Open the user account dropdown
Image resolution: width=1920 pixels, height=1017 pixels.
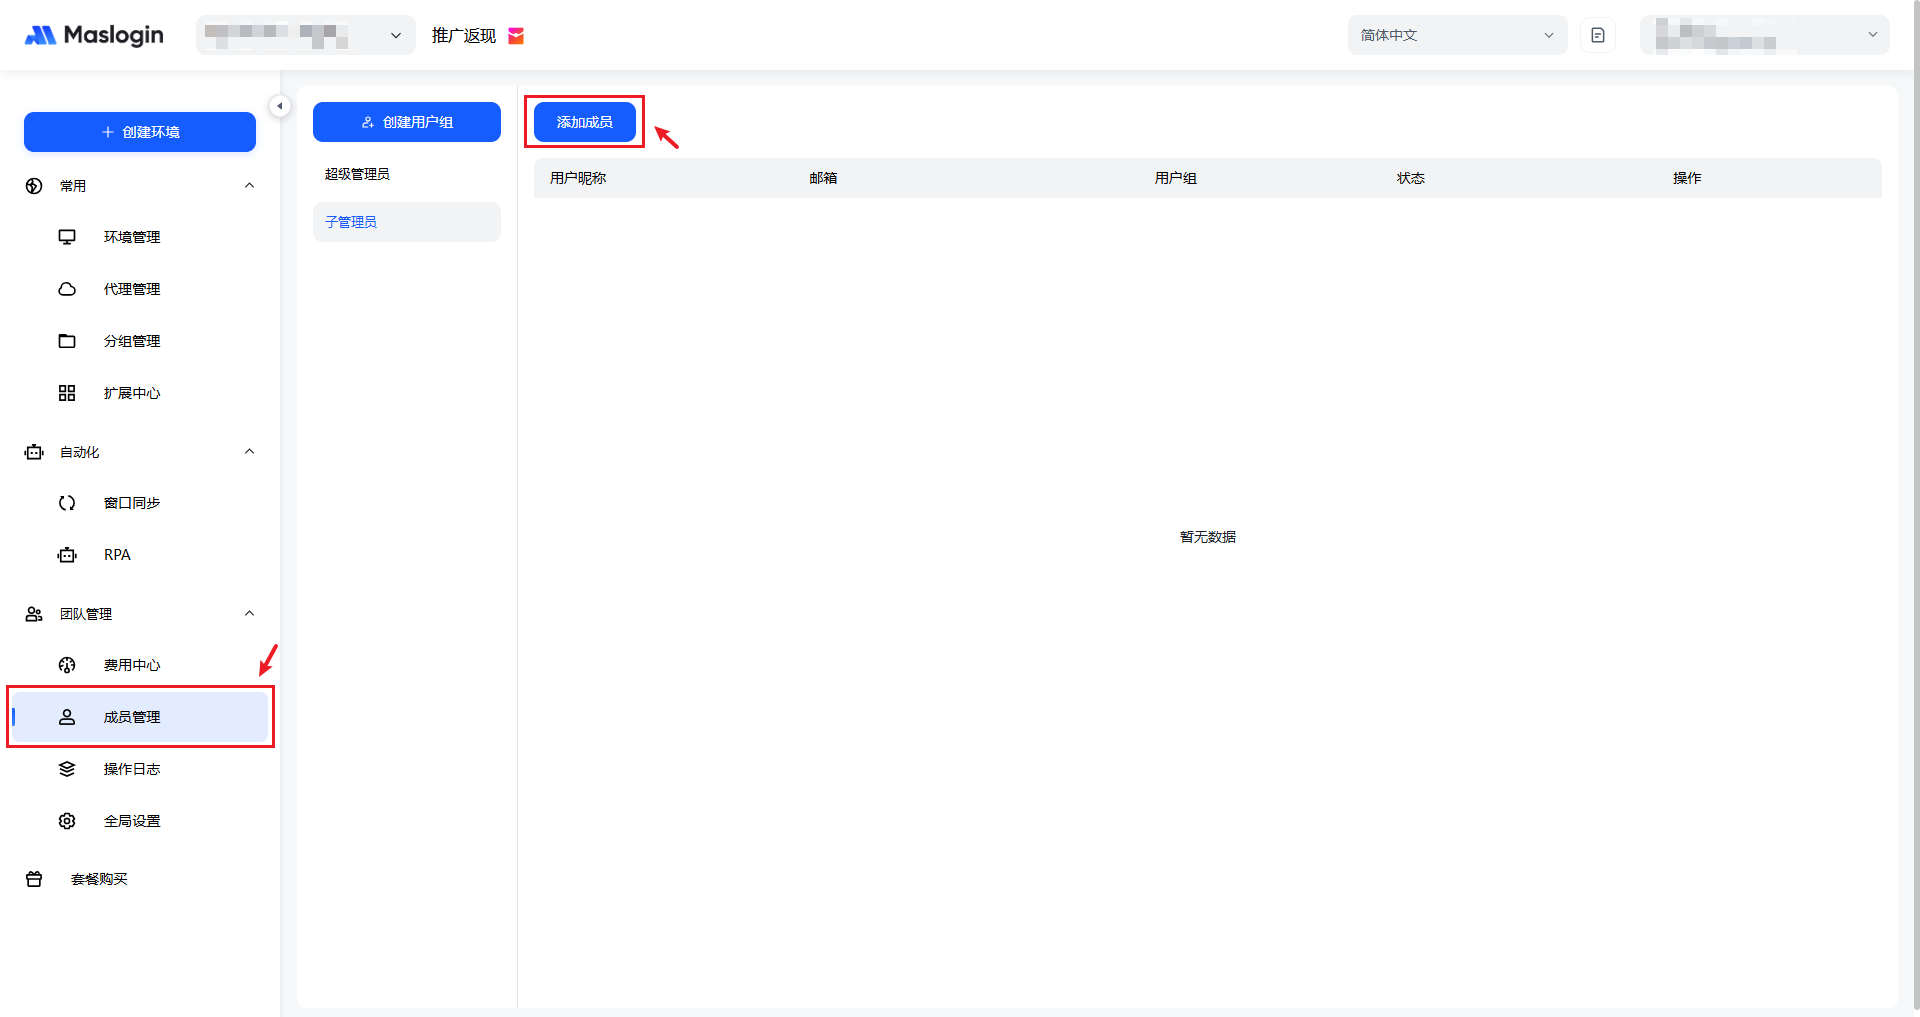point(1764,35)
